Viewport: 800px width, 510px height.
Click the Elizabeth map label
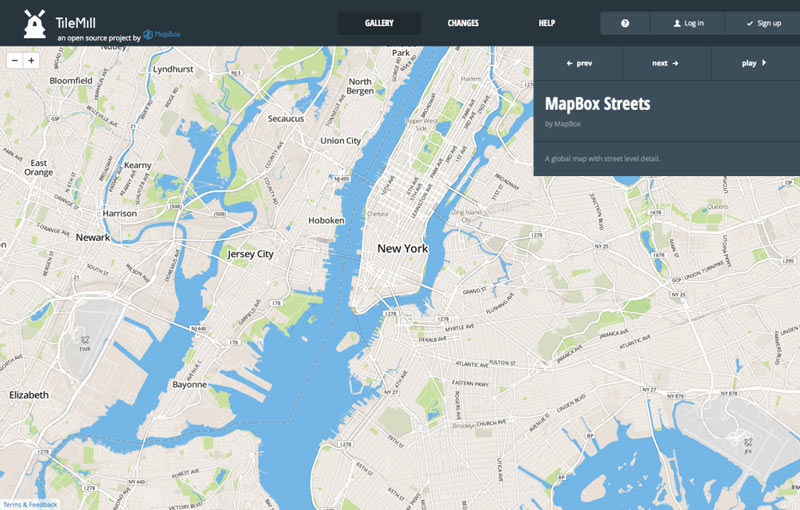29,395
